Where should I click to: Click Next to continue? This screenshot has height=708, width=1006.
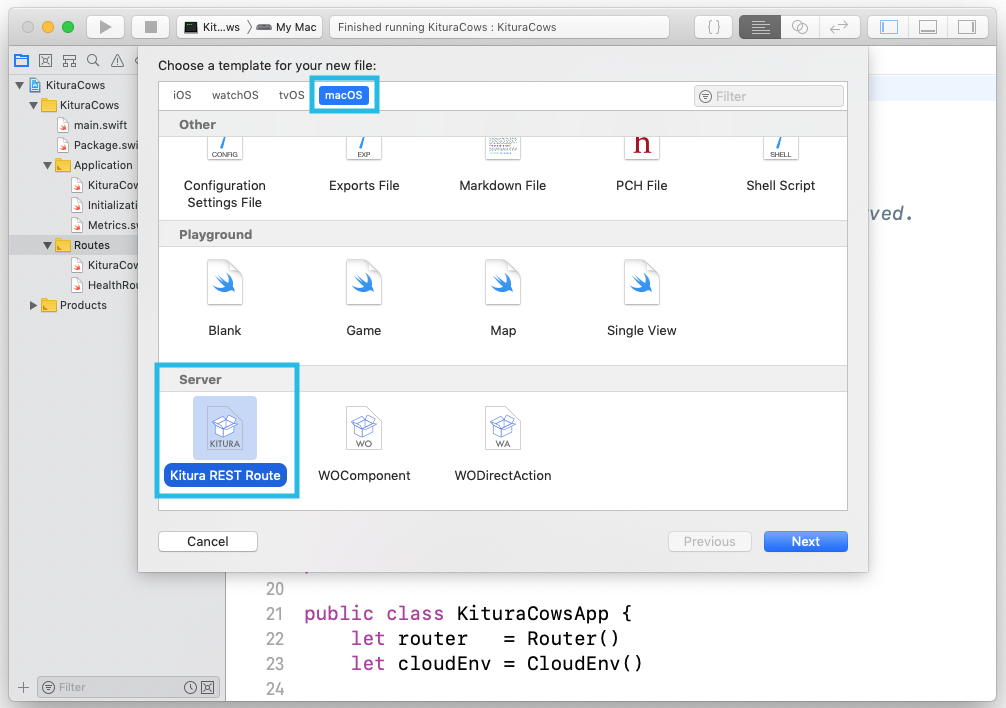pyautogui.click(x=806, y=541)
